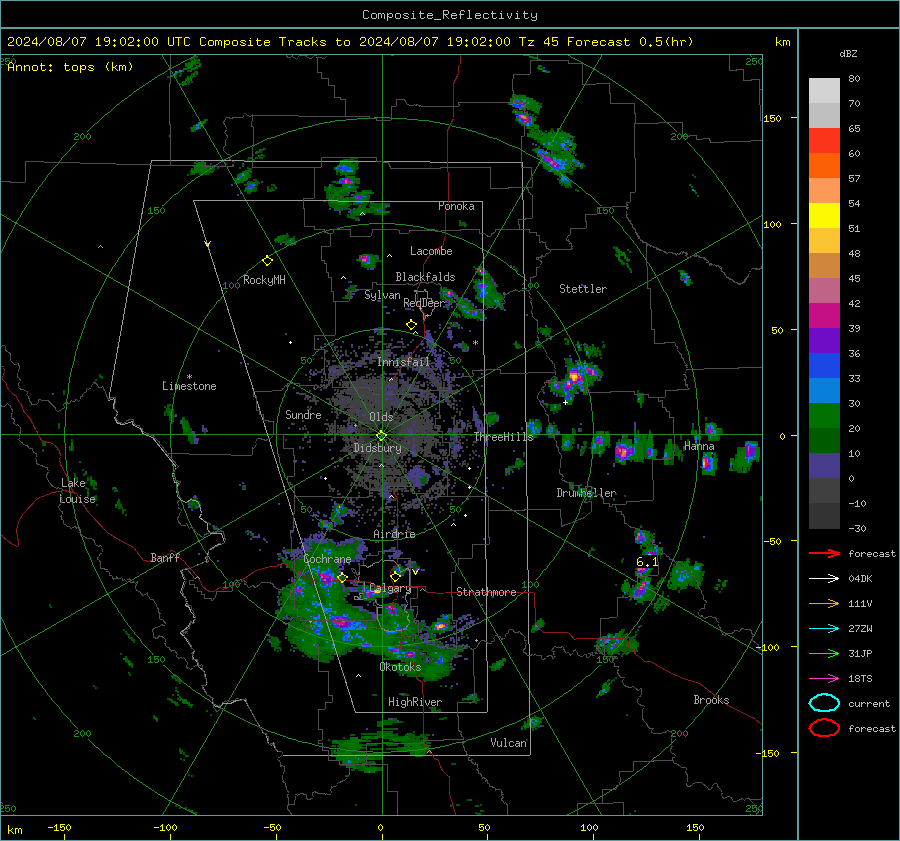Click the 30 dBZ blue color swatch

point(824,390)
